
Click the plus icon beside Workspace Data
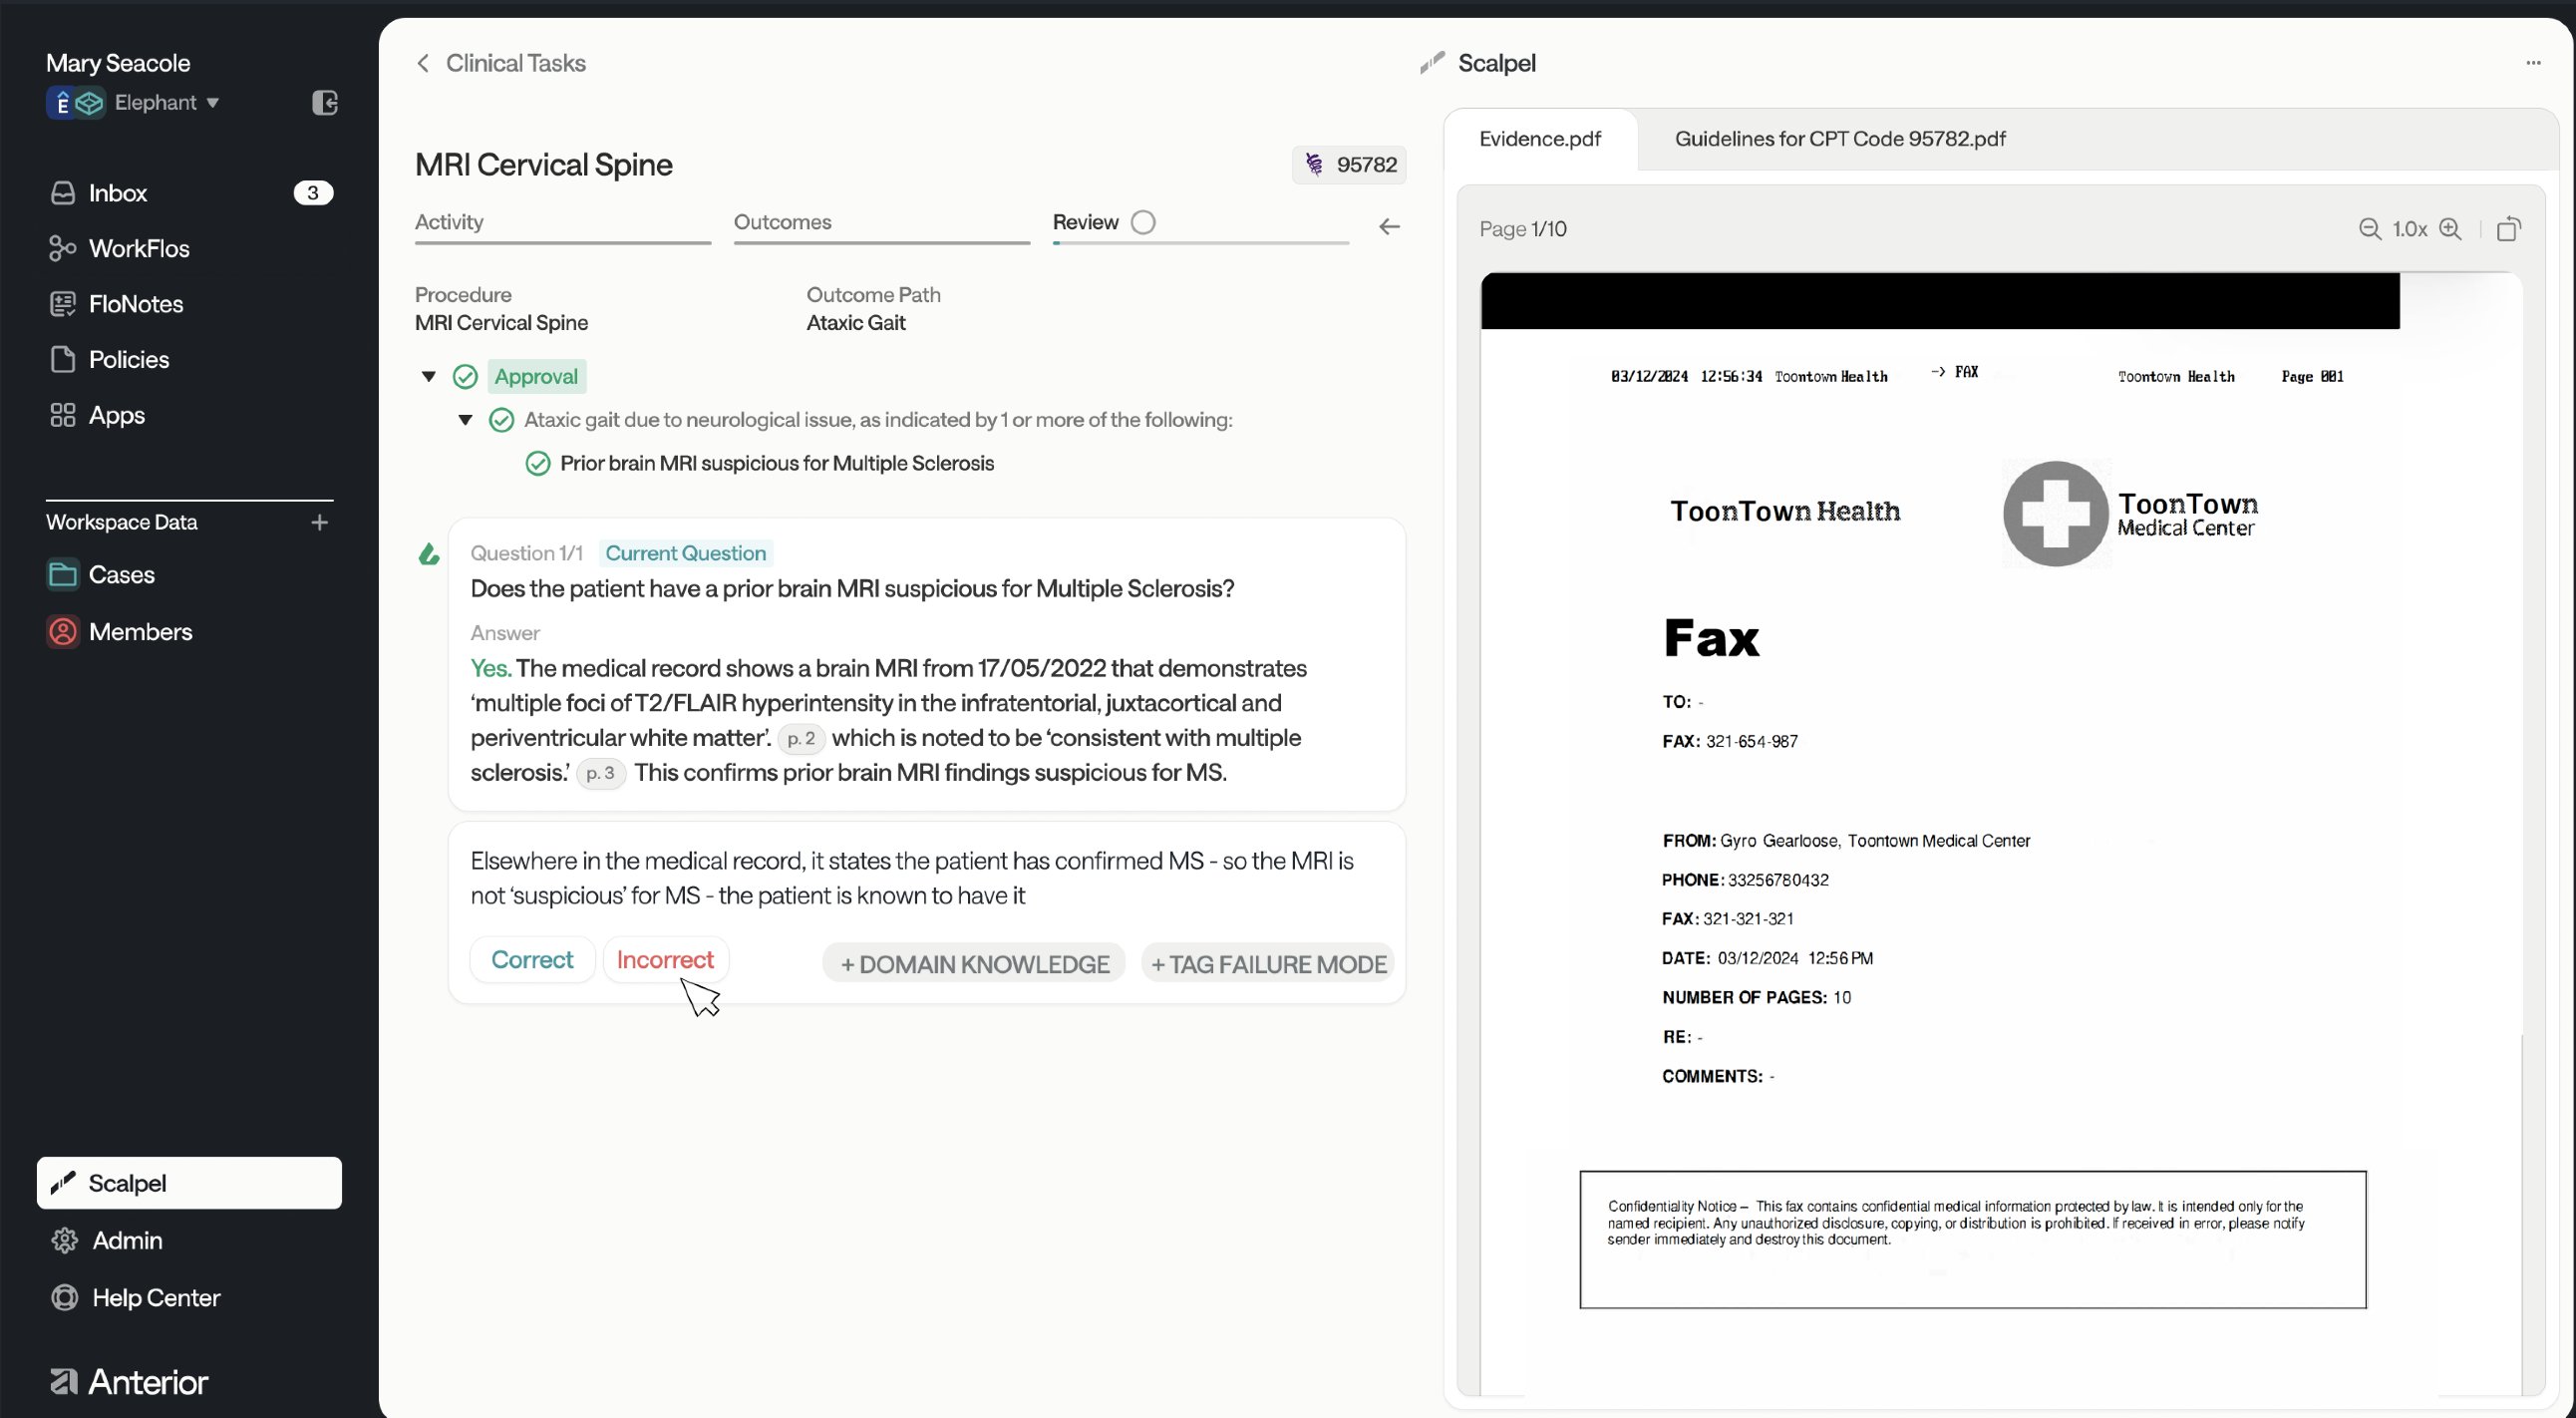pyautogui.click(x=319, y=522)
